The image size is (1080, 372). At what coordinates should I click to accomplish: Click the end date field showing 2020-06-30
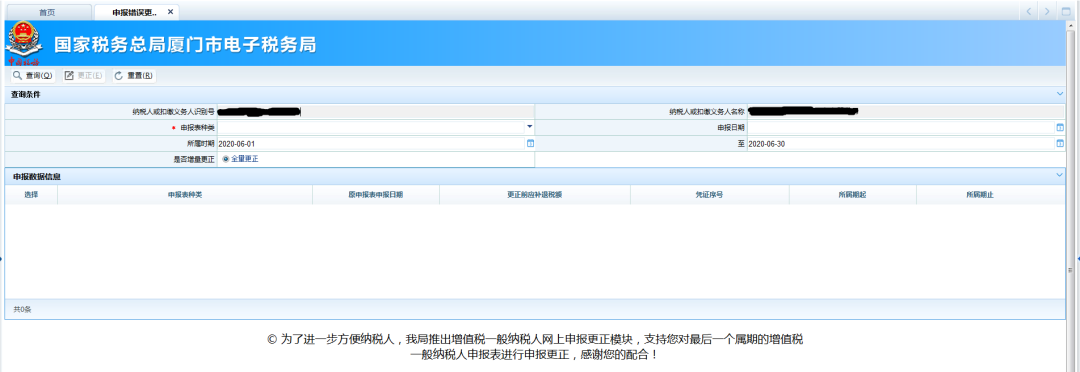tap(902, 143)
